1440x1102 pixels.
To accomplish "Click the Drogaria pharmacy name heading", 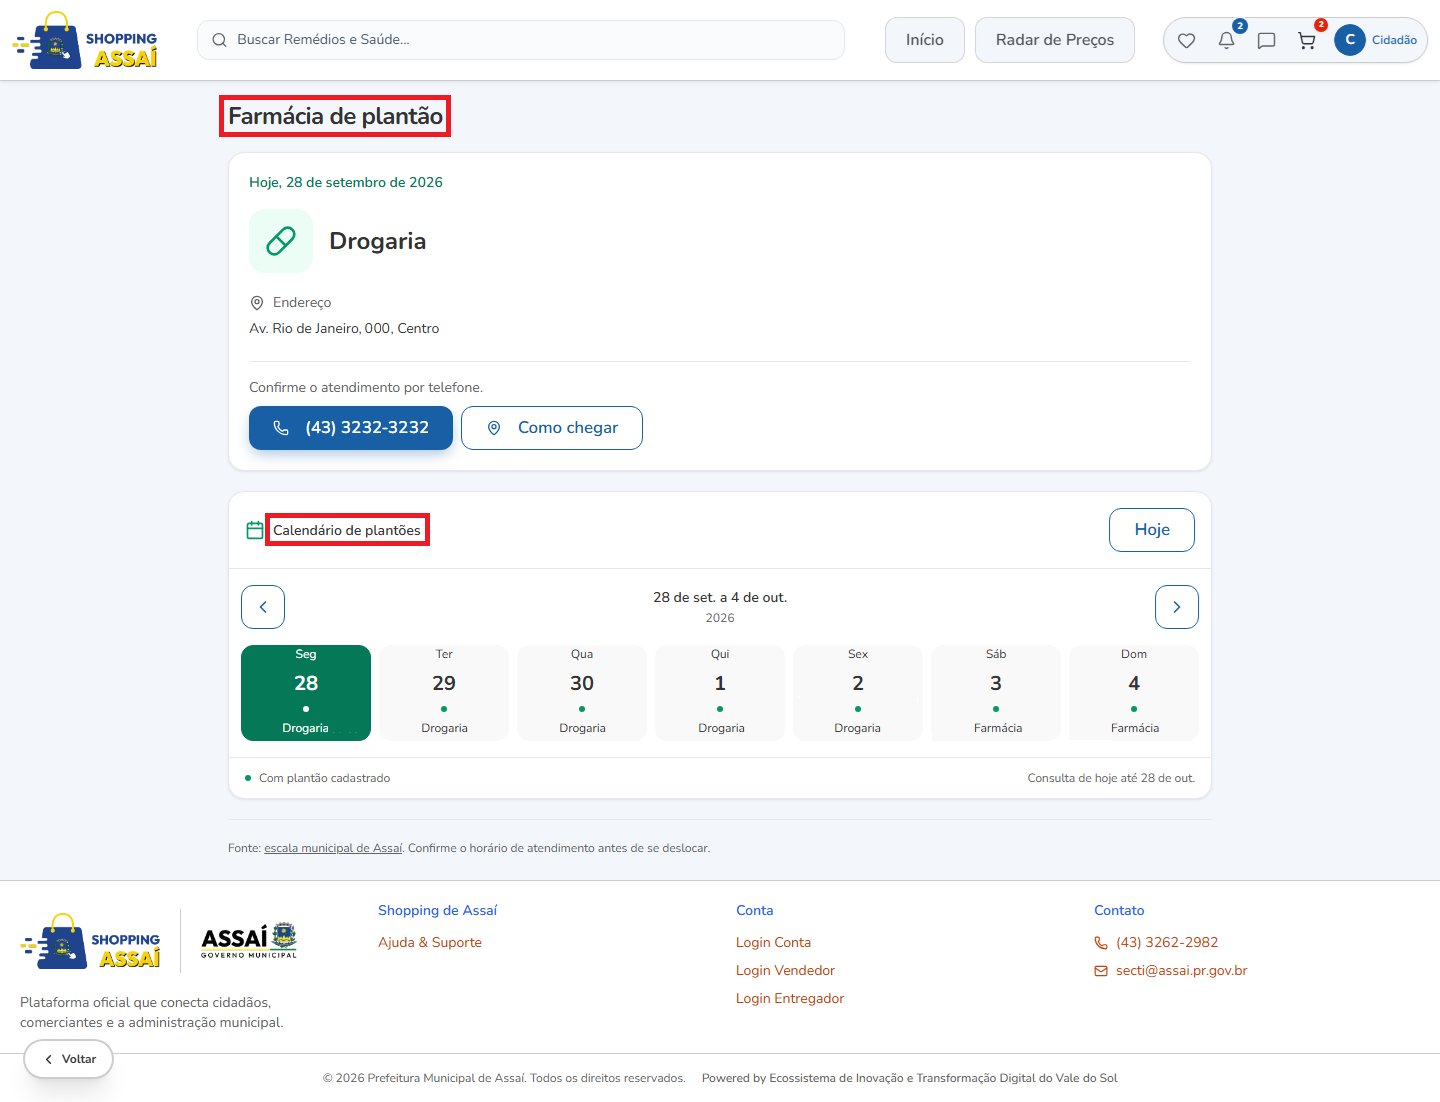I will 378,241.
